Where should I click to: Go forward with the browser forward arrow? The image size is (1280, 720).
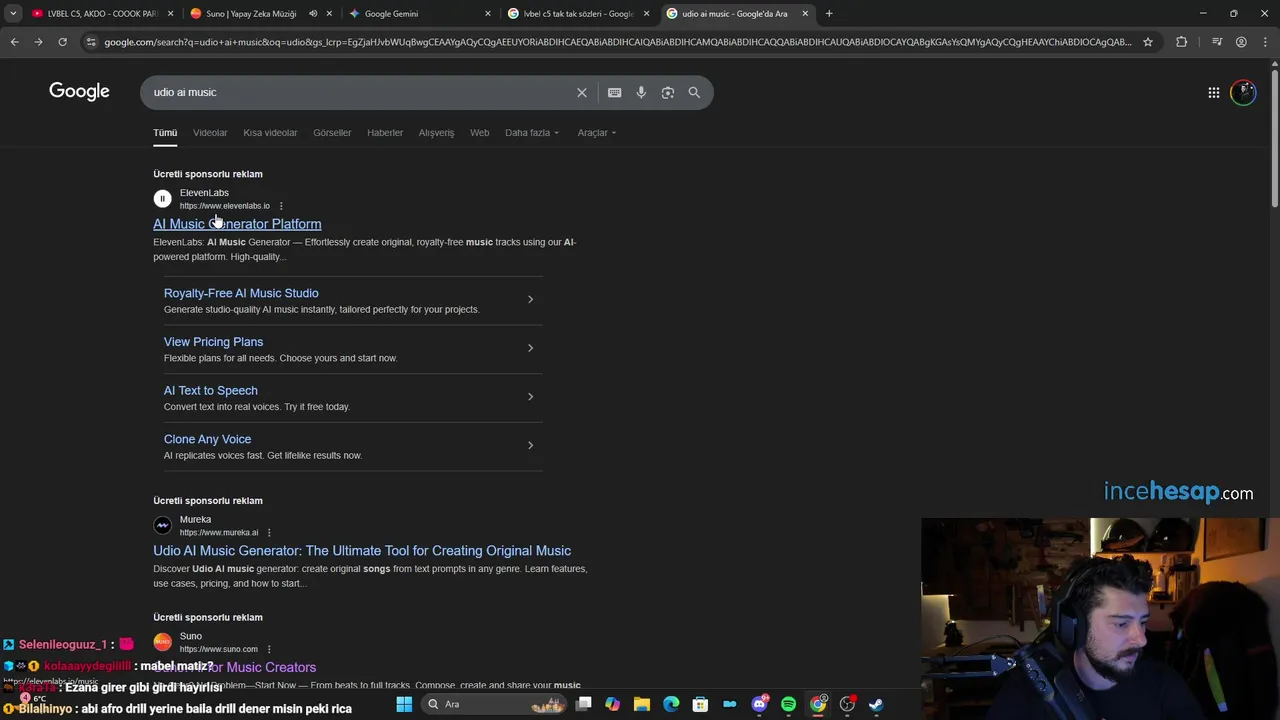(38, 42)
